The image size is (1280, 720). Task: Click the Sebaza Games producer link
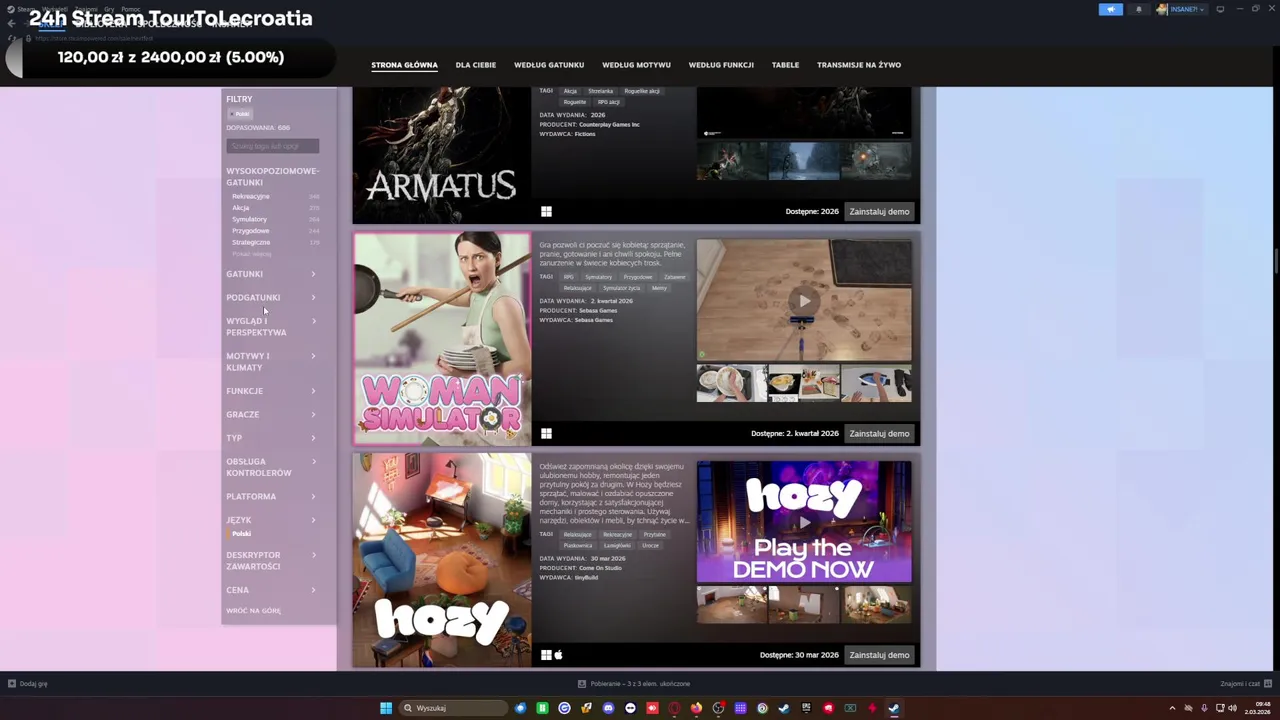598,311
